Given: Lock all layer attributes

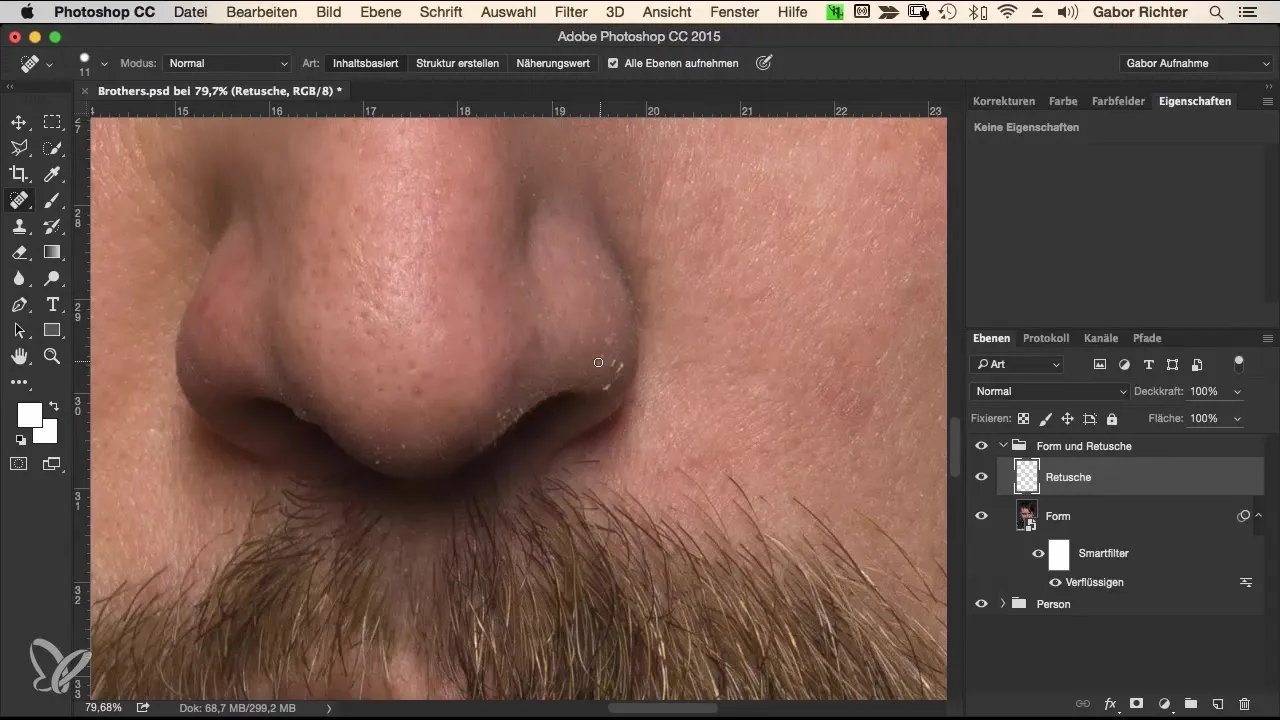Looking at the screenshot, I should [1112, 419].
